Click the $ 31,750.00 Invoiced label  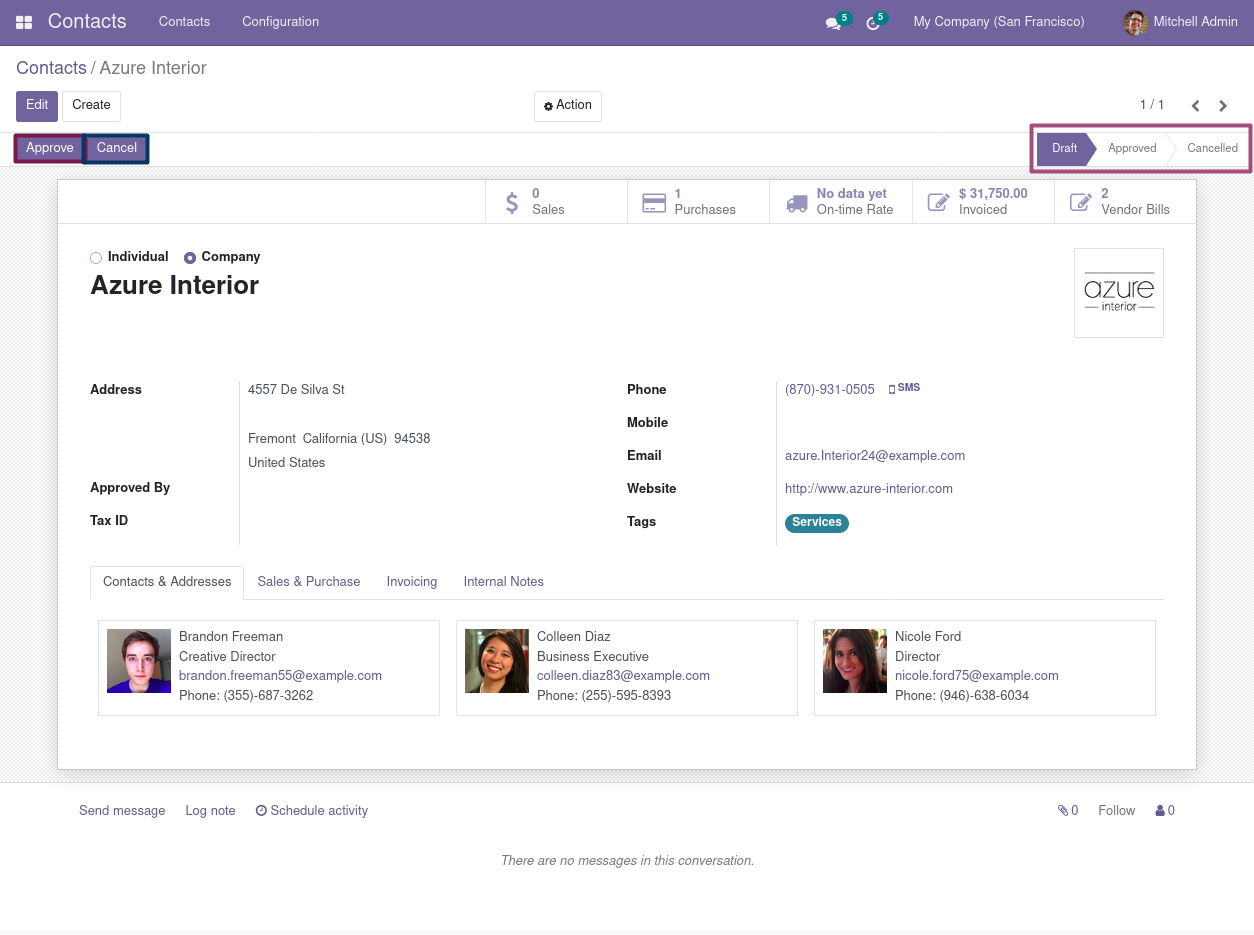click(993, 202)
